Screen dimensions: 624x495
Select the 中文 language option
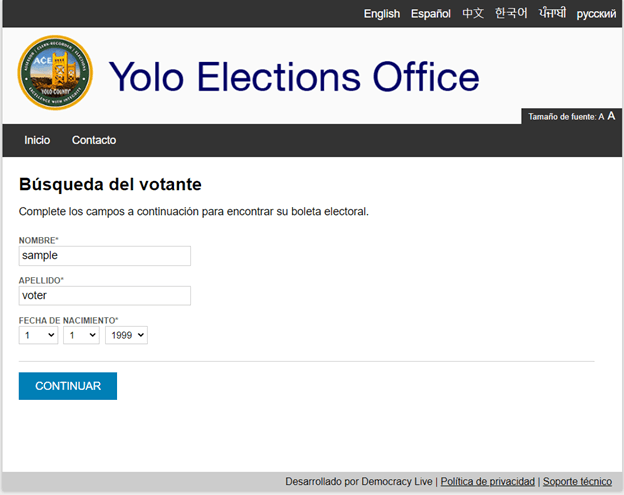click(473, 14)
